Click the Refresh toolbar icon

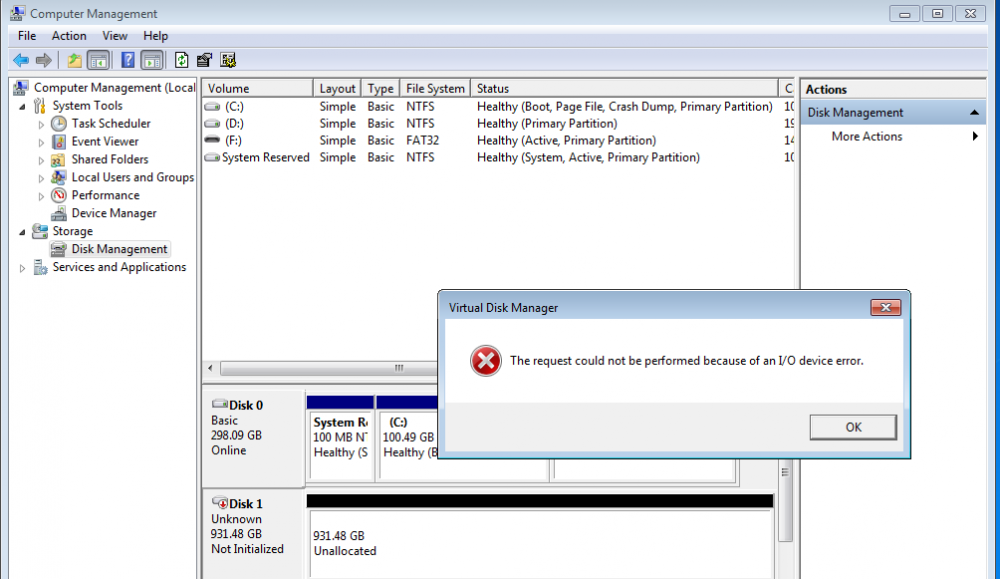(182, 61)
